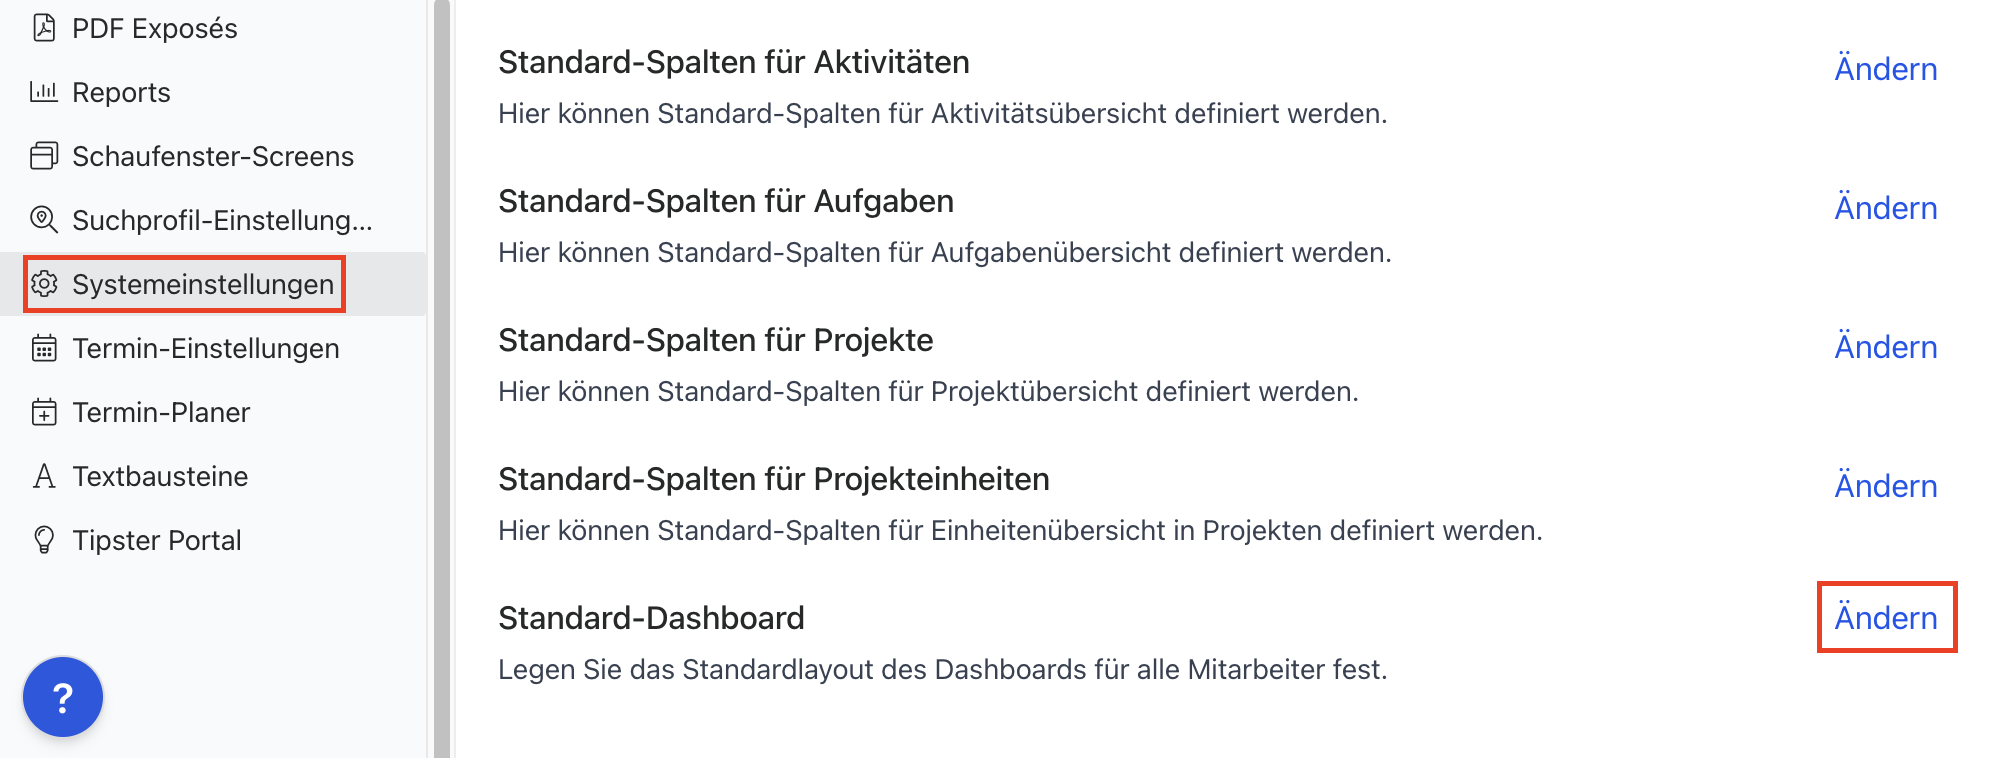Click the Termin-Planer calendar-plus icon

(x=44, y=412)
